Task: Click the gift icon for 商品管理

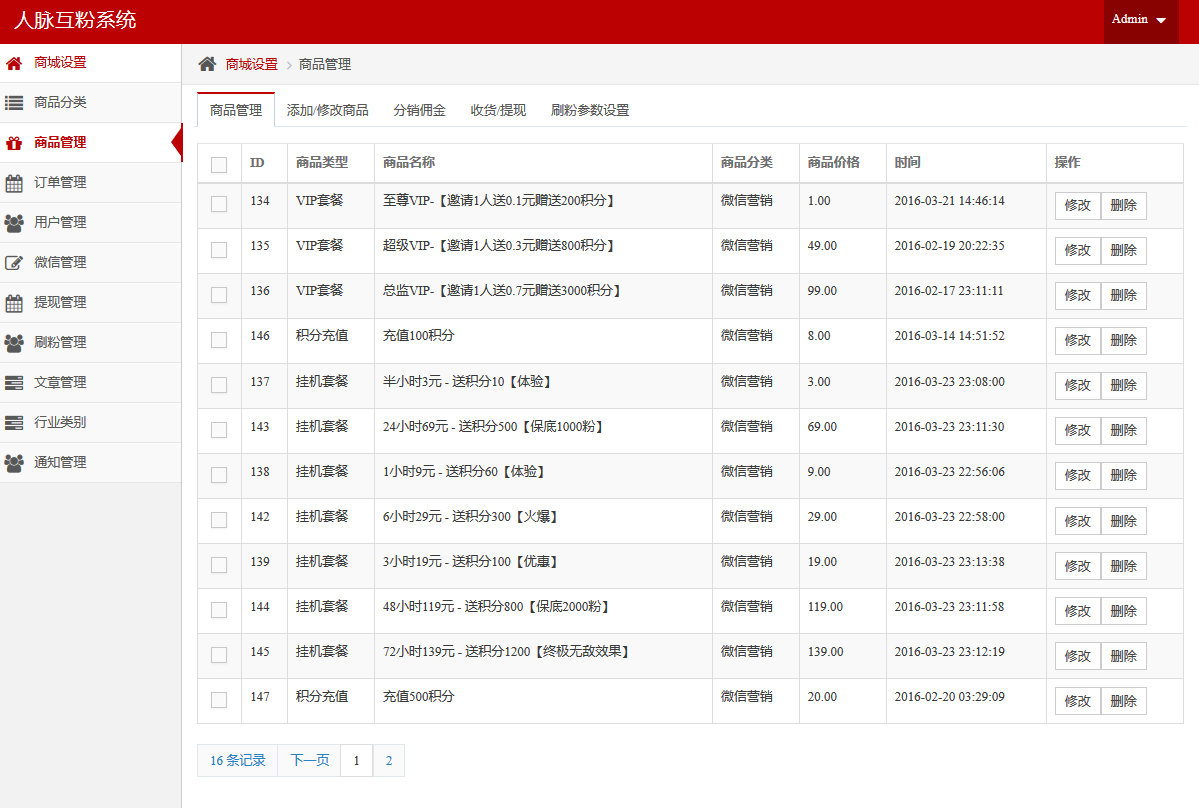Action: click(x=14, y=143)
